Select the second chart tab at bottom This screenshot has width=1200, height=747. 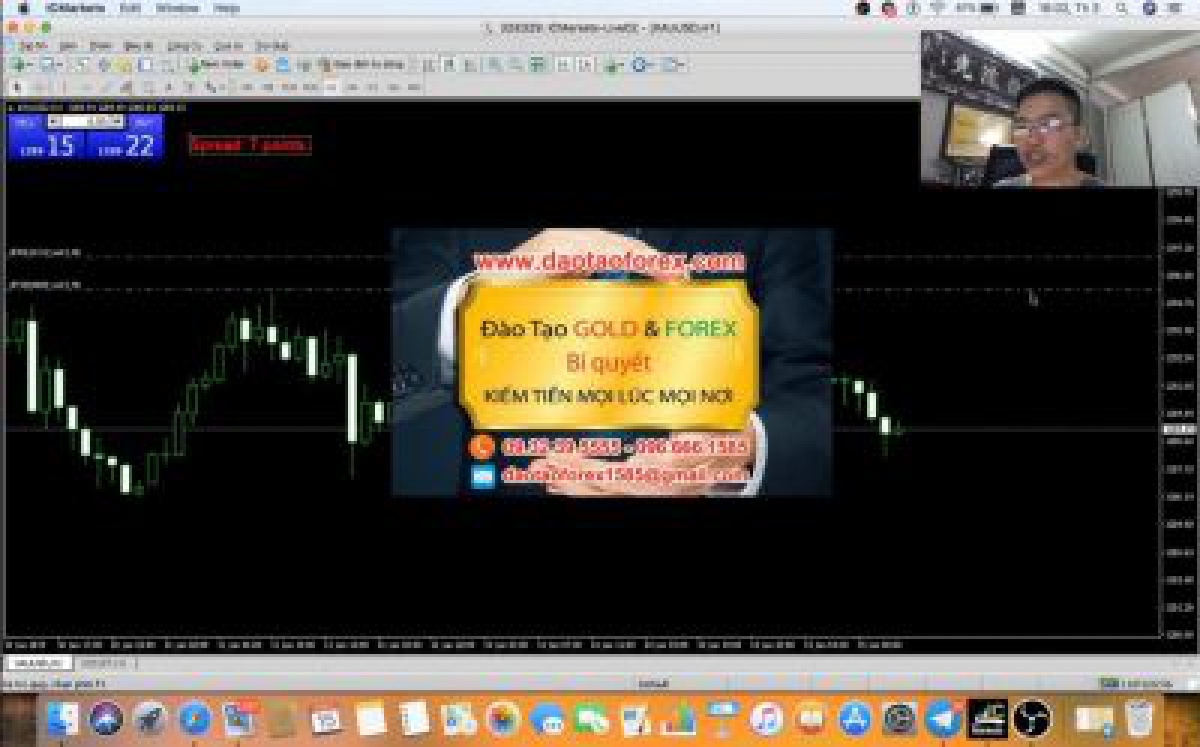point(104,663)
